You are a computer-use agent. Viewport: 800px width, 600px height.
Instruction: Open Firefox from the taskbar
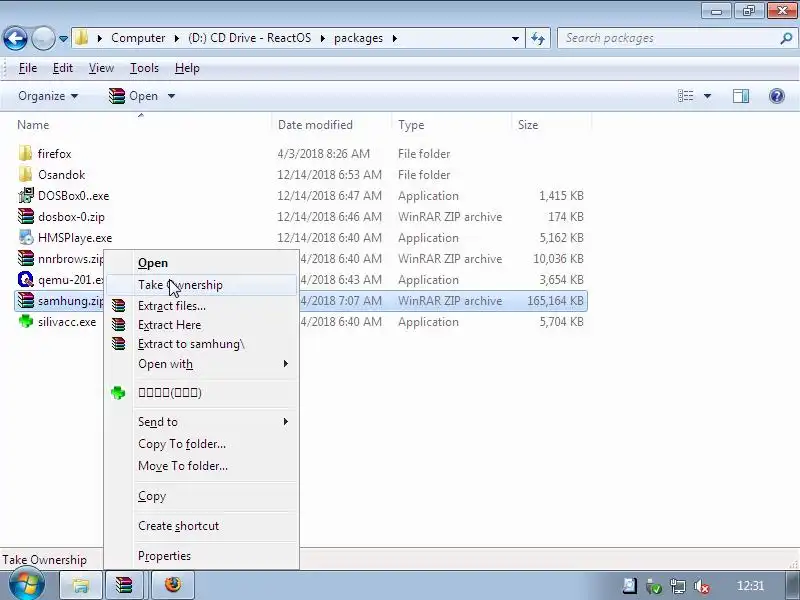coord(173,585)
